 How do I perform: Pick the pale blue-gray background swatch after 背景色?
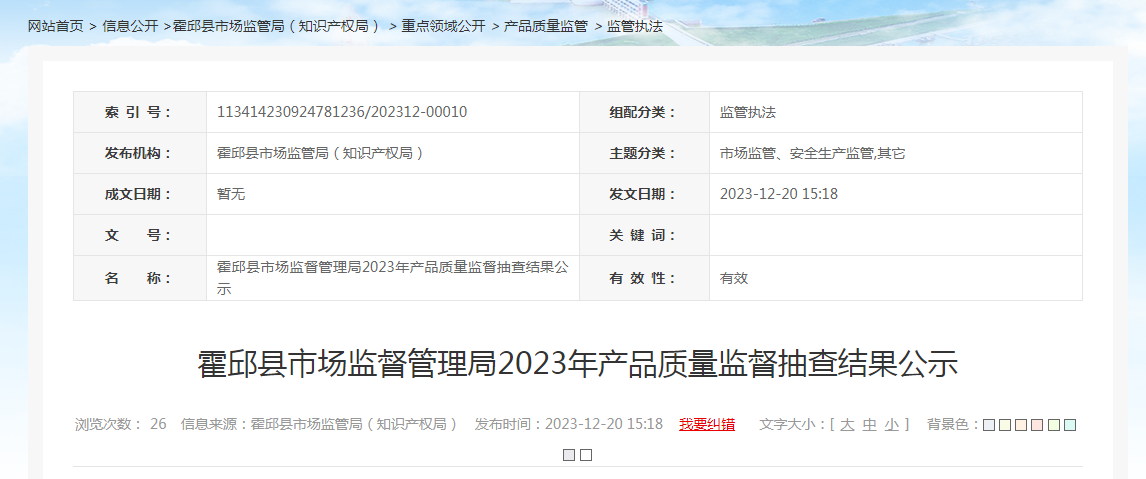coord(989,425)
